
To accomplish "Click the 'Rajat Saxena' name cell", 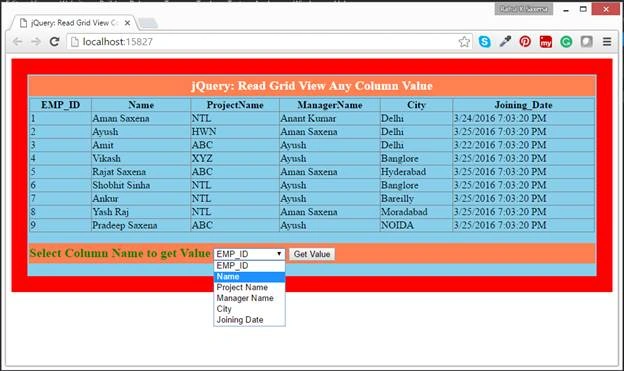I will coord(141,172).
